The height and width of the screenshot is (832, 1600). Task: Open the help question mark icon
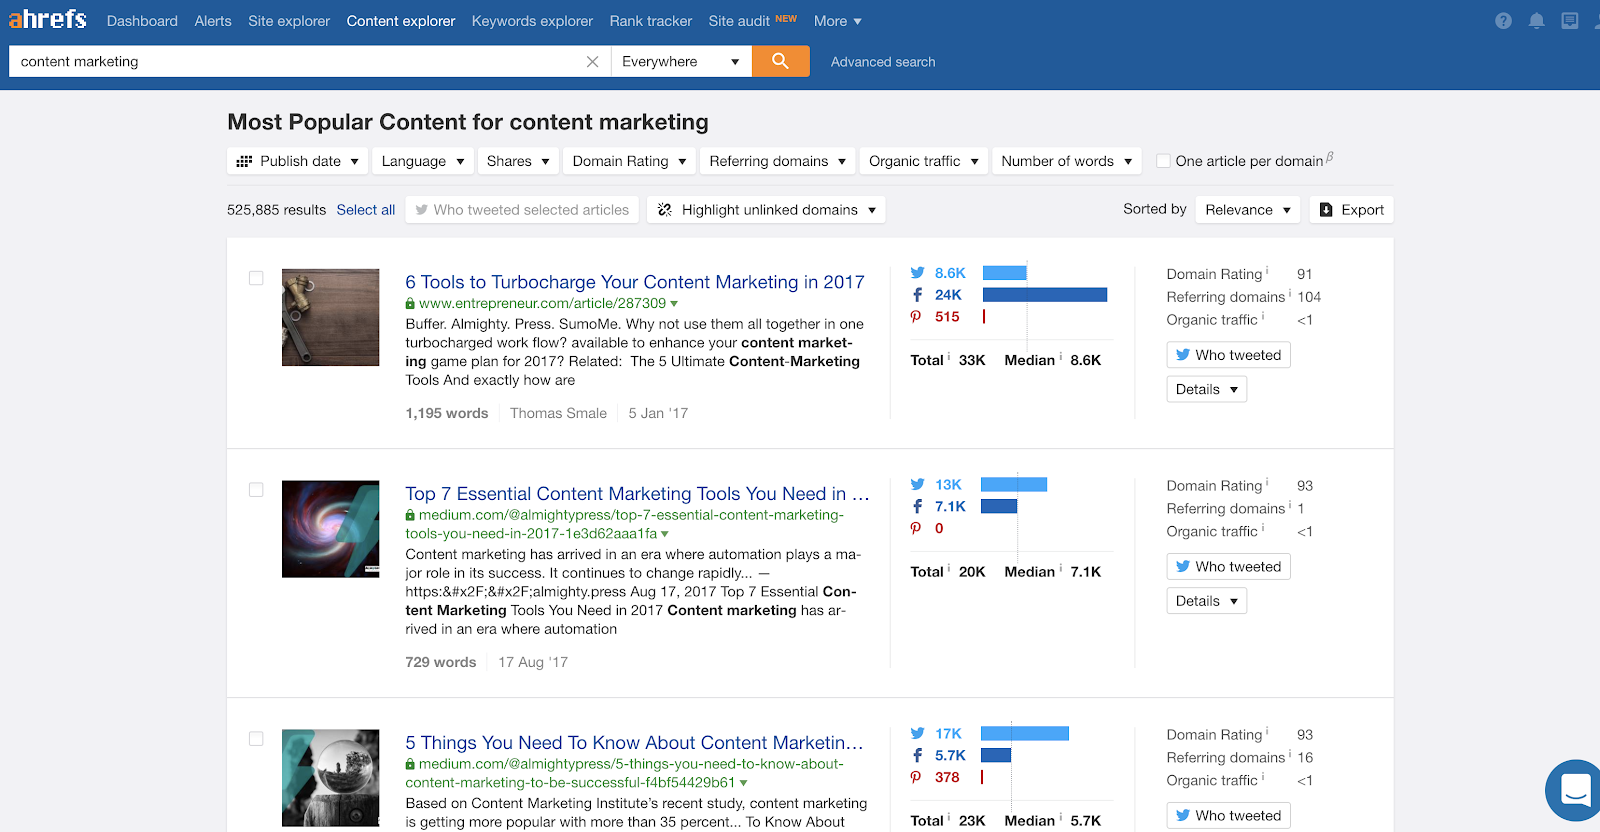click(x=1503, y=21)
